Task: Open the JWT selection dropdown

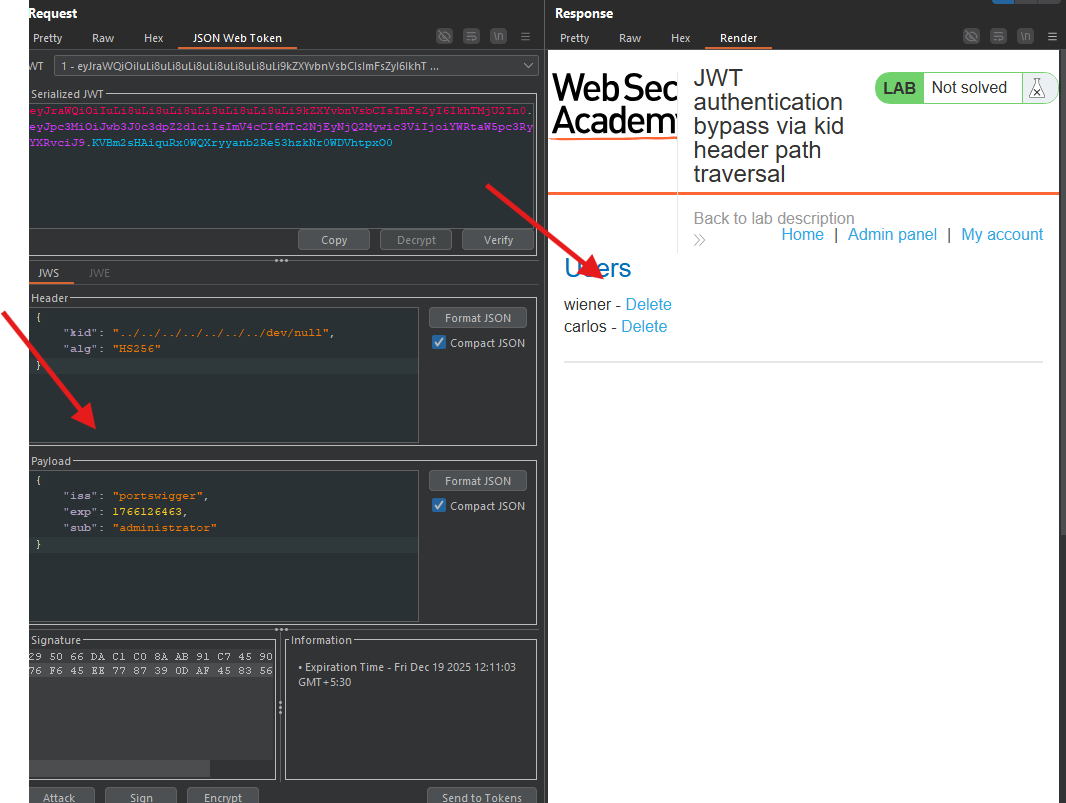Action: coord(296,66)
